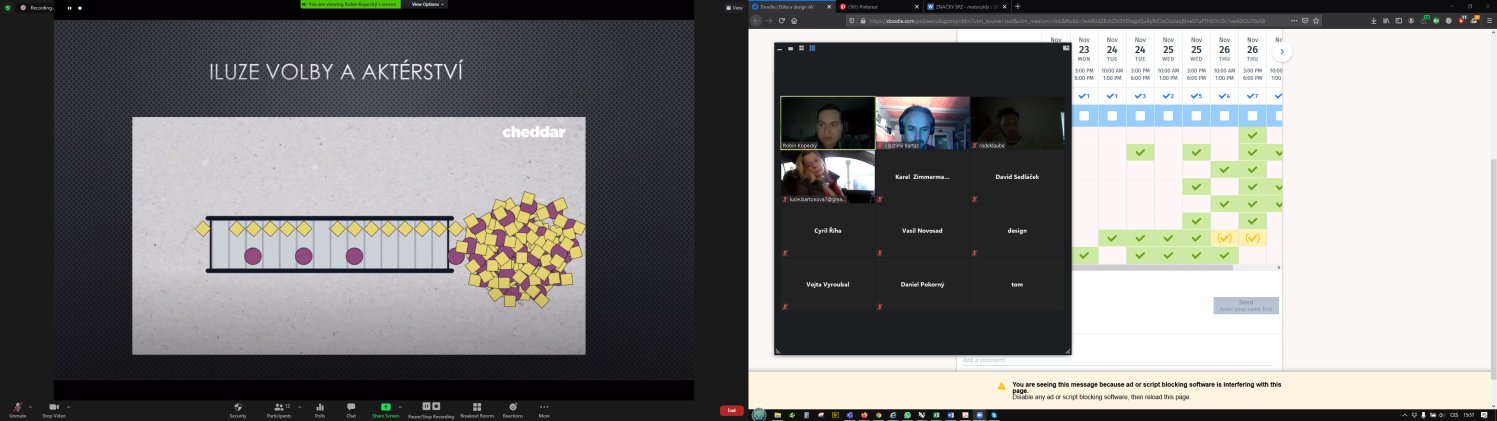The width and height of the screenshot is (1497, 421).
Task: Open the Reactions menu
Action: [513, 407]
